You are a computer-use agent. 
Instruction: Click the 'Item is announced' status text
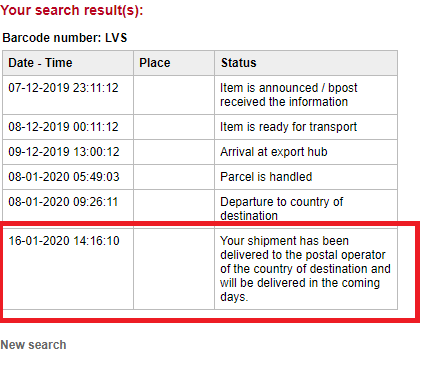[x=289, y=95]
